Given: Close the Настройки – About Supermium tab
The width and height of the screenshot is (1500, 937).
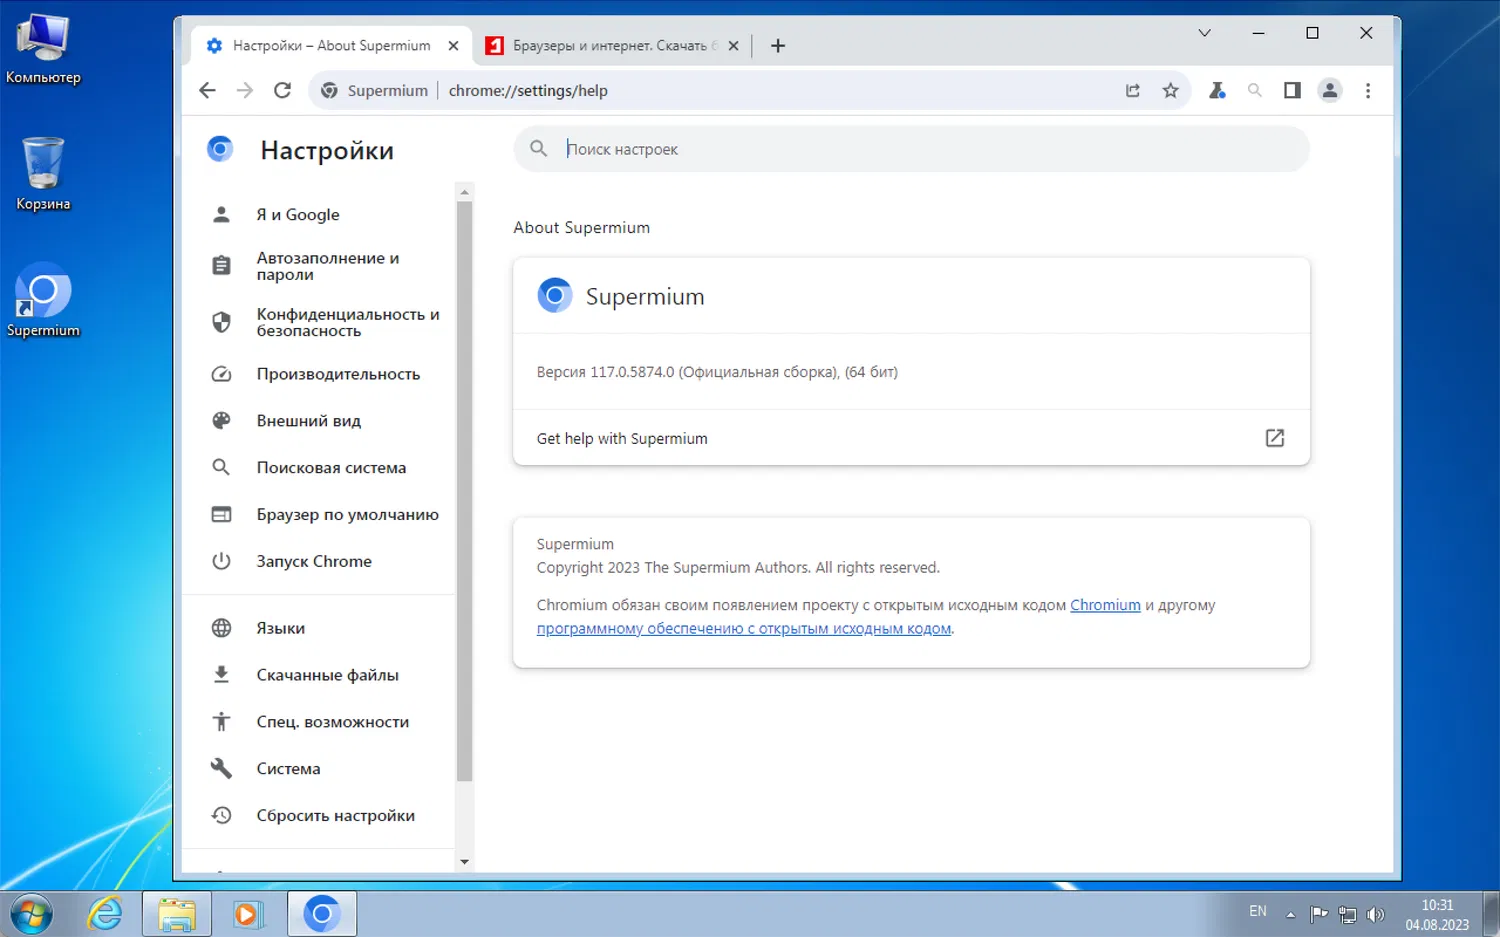Looking at the screenshot, I should pyautogui.click(x=453, y=45).
